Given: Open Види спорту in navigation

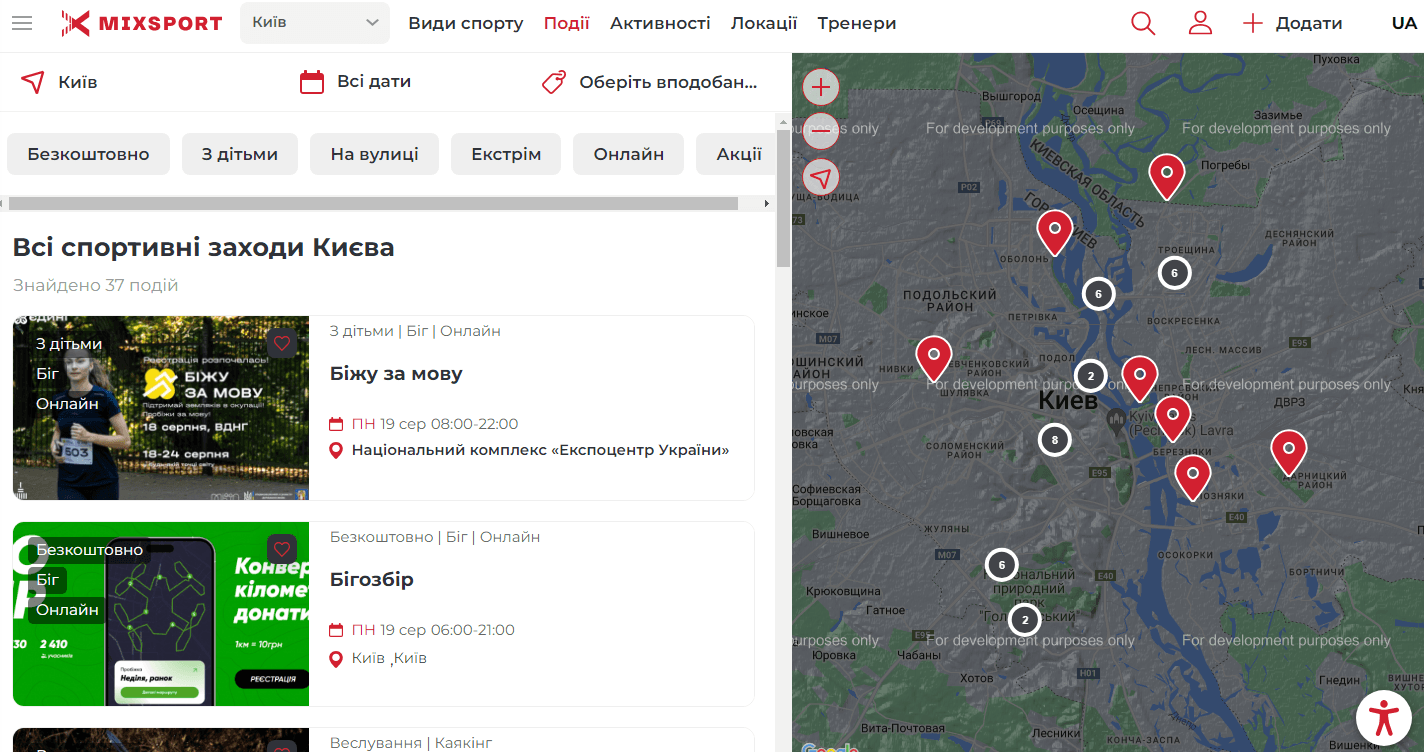Looking at the screenshot, I should [x=466, y=23].
